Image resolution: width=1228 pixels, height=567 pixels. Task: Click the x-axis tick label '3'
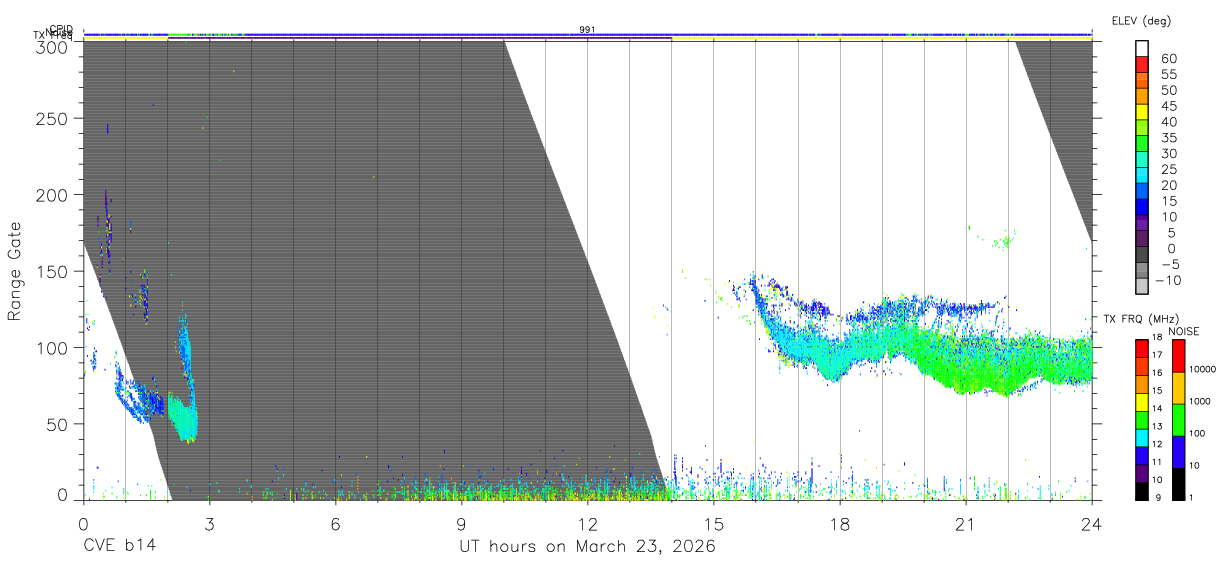click(x=209, y=523)
